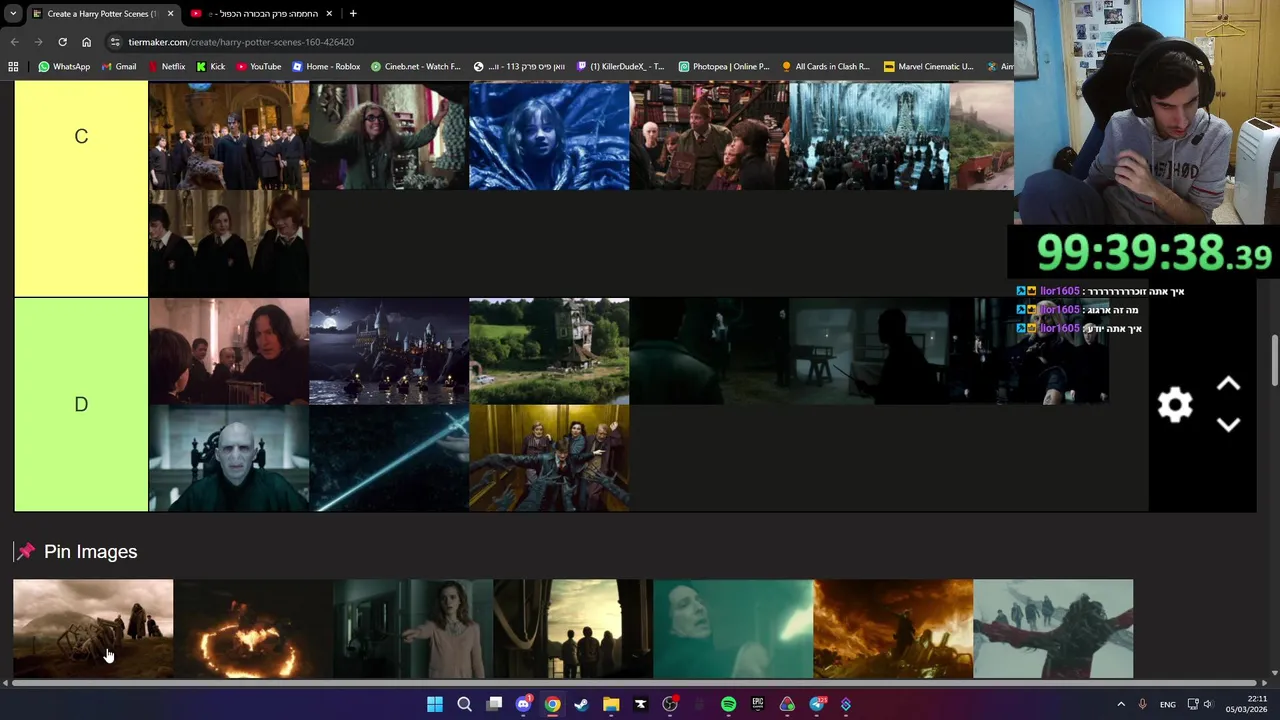Open the tier settings gear icon

click(x=1175, y=404)
